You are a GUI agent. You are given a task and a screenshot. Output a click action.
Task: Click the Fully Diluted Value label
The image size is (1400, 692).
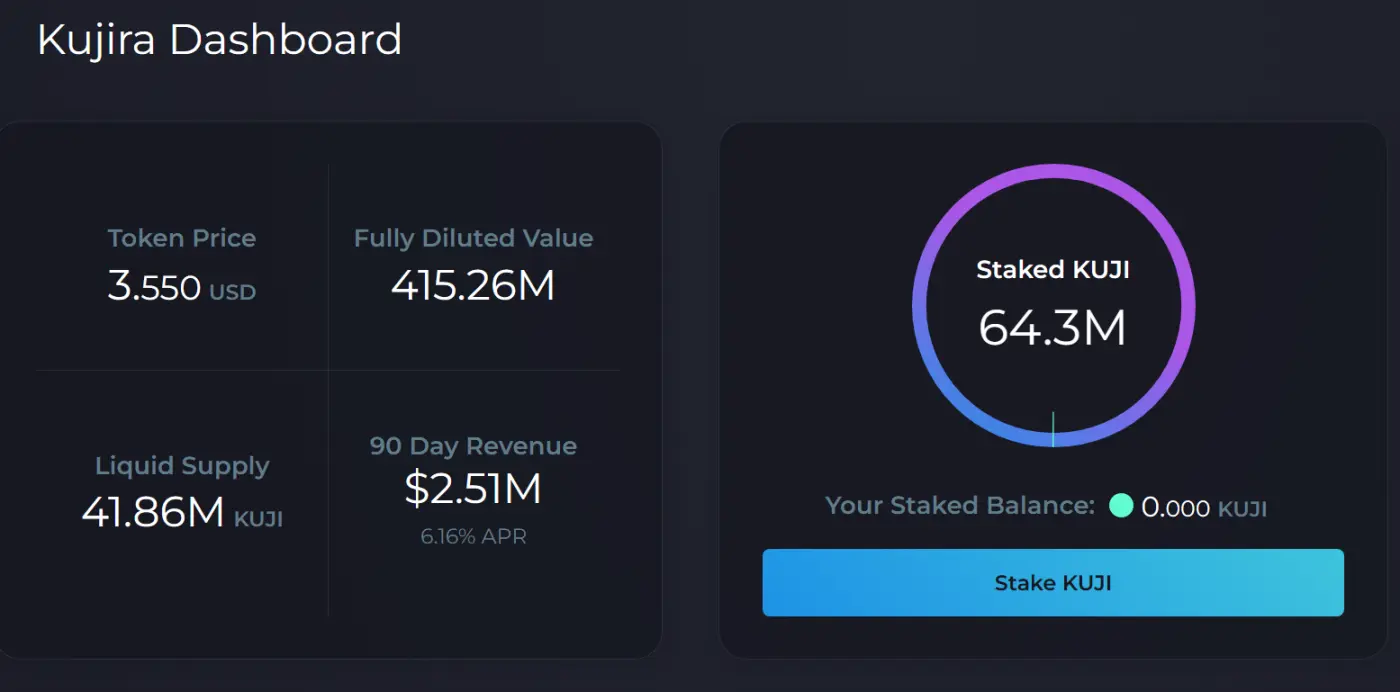pyautogui.click(x=473, y=239)
